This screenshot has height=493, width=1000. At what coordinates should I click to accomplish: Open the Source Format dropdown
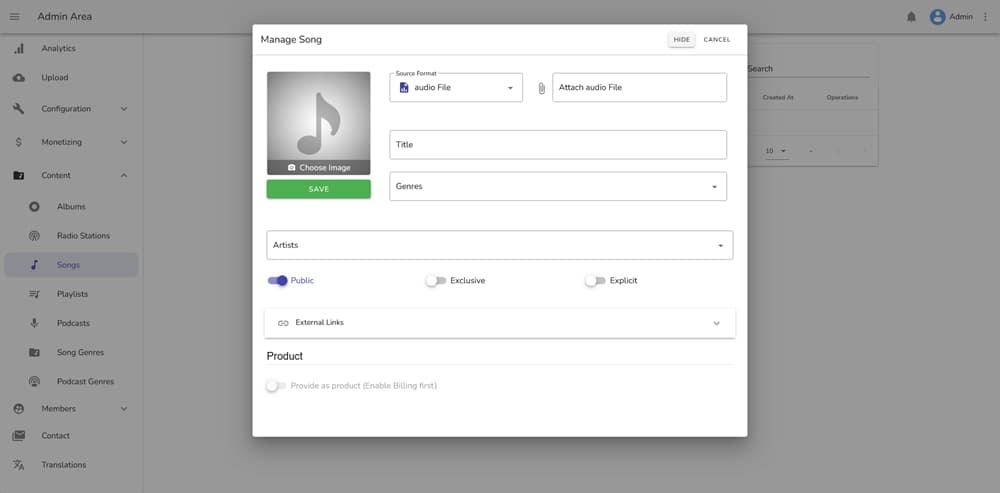456,88
